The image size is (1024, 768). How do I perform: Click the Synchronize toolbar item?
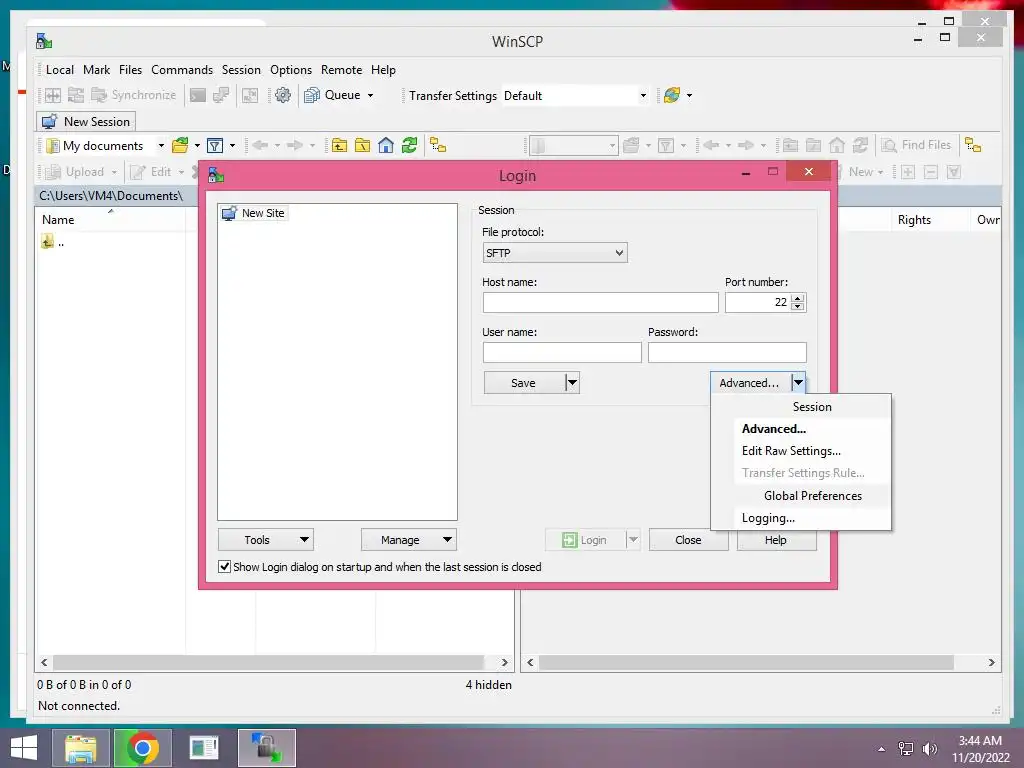click(x=134, y=95)
